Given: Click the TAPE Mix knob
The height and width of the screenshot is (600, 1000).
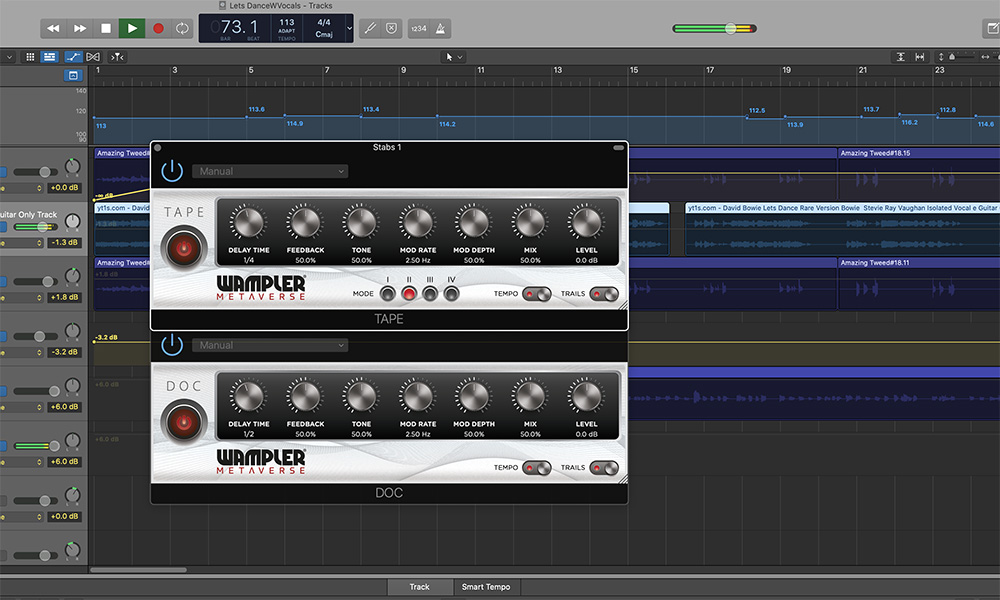Looking at the screenshot, I should coord(530,223).
